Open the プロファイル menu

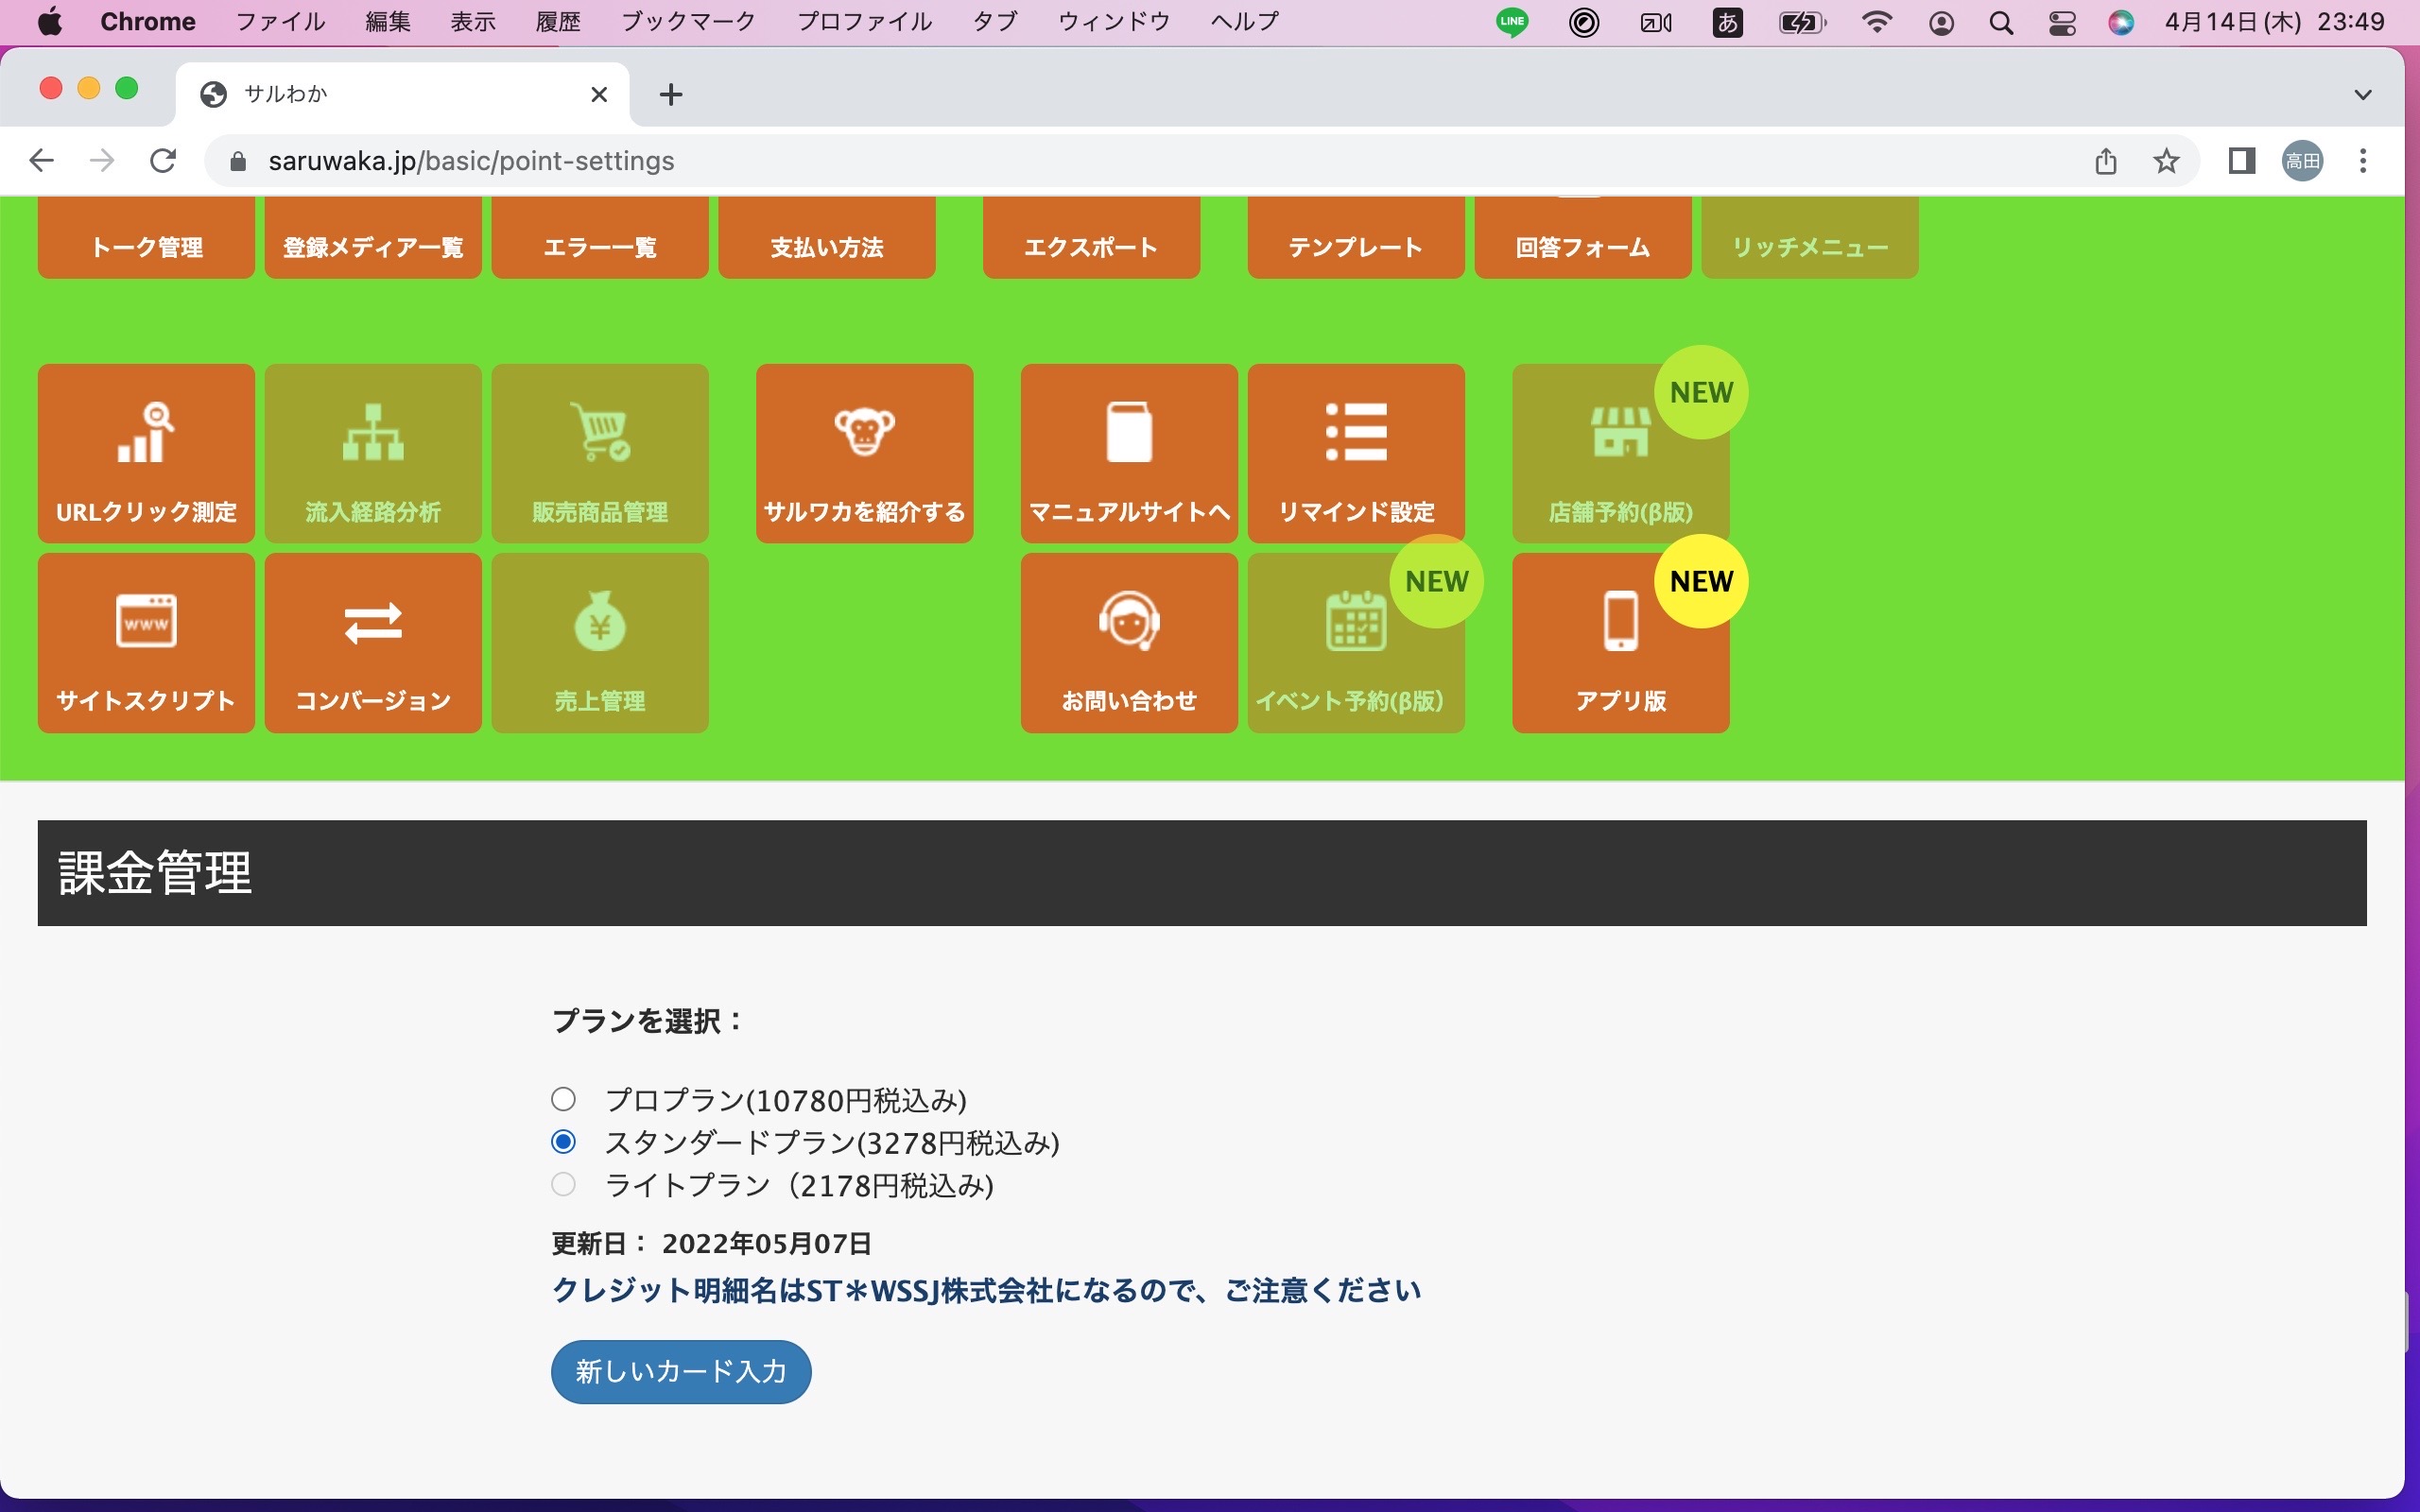click(x=864, y=22)
